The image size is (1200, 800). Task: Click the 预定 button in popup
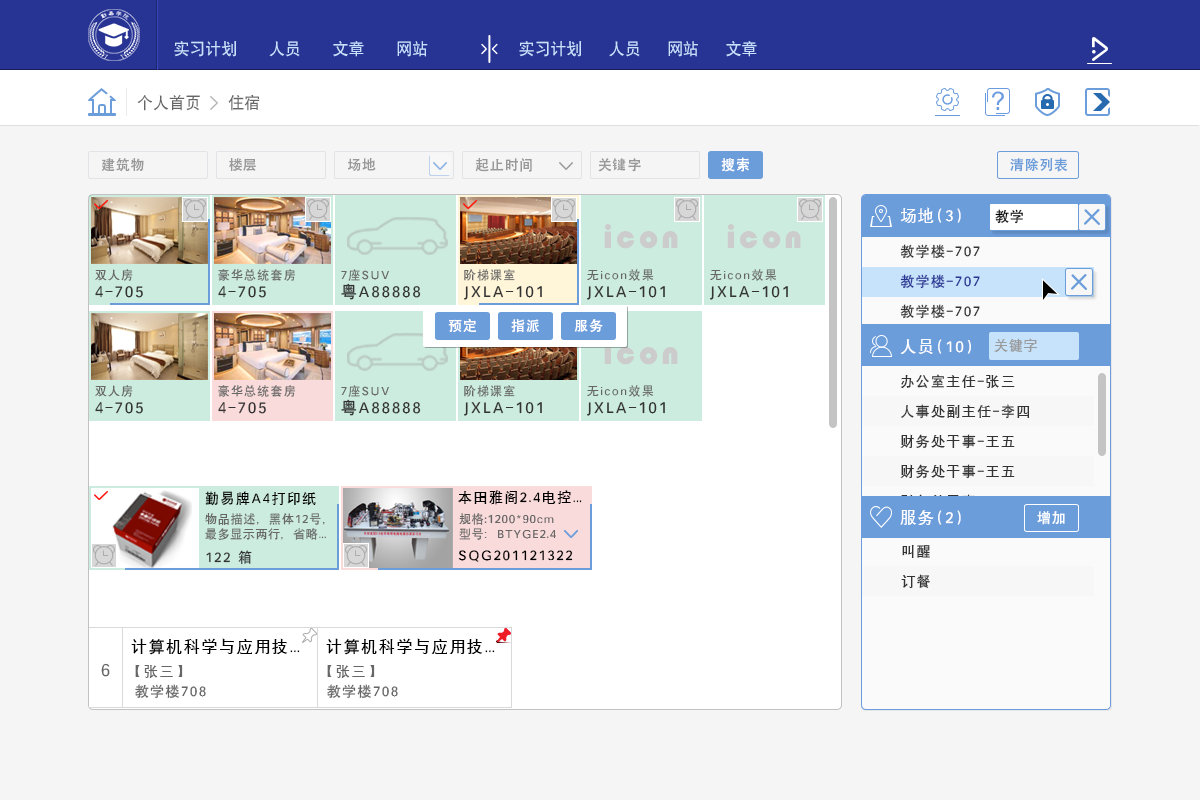pos(462,326)
